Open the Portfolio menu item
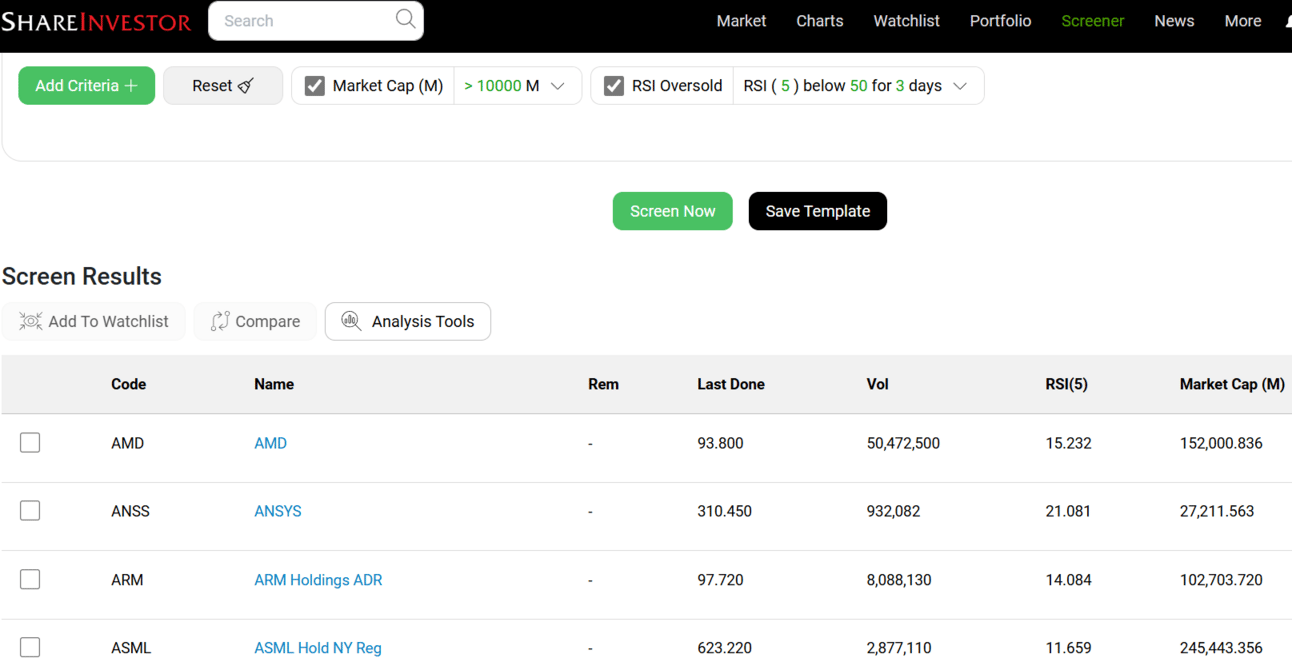Screen dimensions: 1292x670 (x=1000, y=21)
